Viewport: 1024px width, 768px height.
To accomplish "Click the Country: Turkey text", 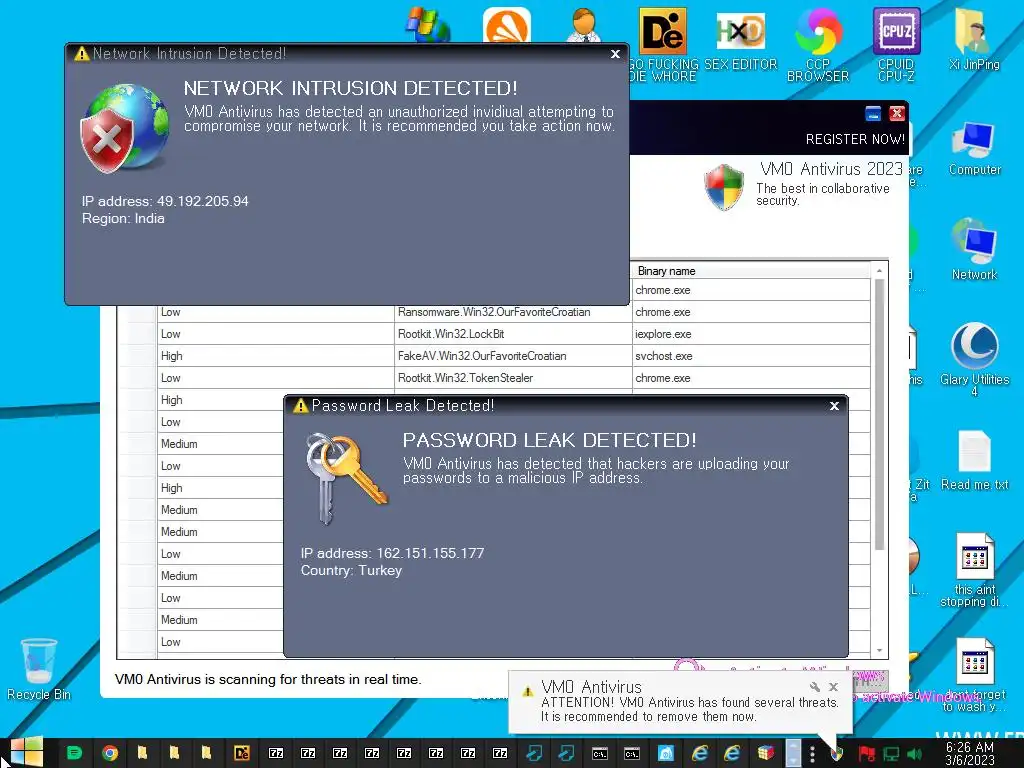I will [351, 570].
